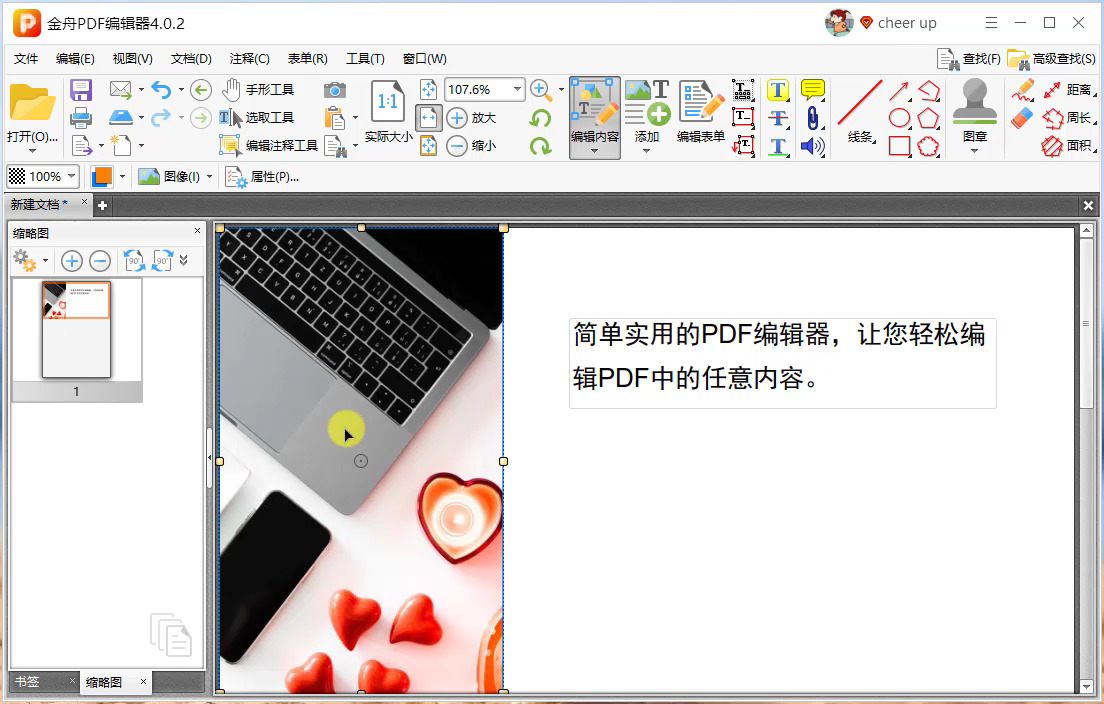Viewport: 1104px width, 704px height.
Task: Pick the 面积 area measurement tool
Action: click(1076, 146)
